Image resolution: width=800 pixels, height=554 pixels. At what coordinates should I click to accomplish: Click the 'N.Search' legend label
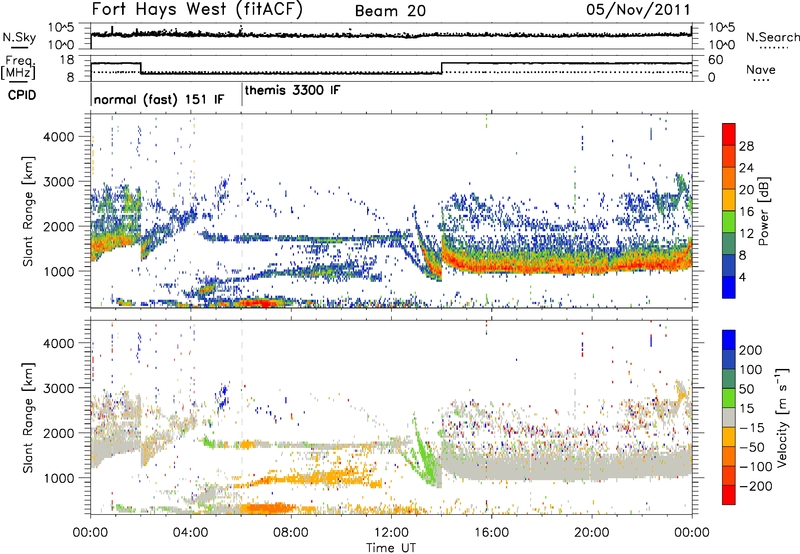772,37
